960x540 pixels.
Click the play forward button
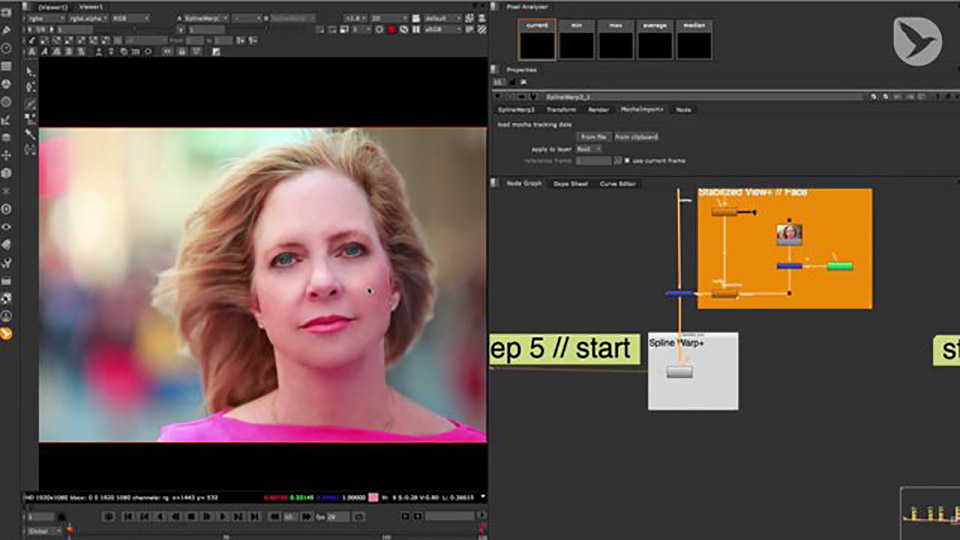pos(222,517)
